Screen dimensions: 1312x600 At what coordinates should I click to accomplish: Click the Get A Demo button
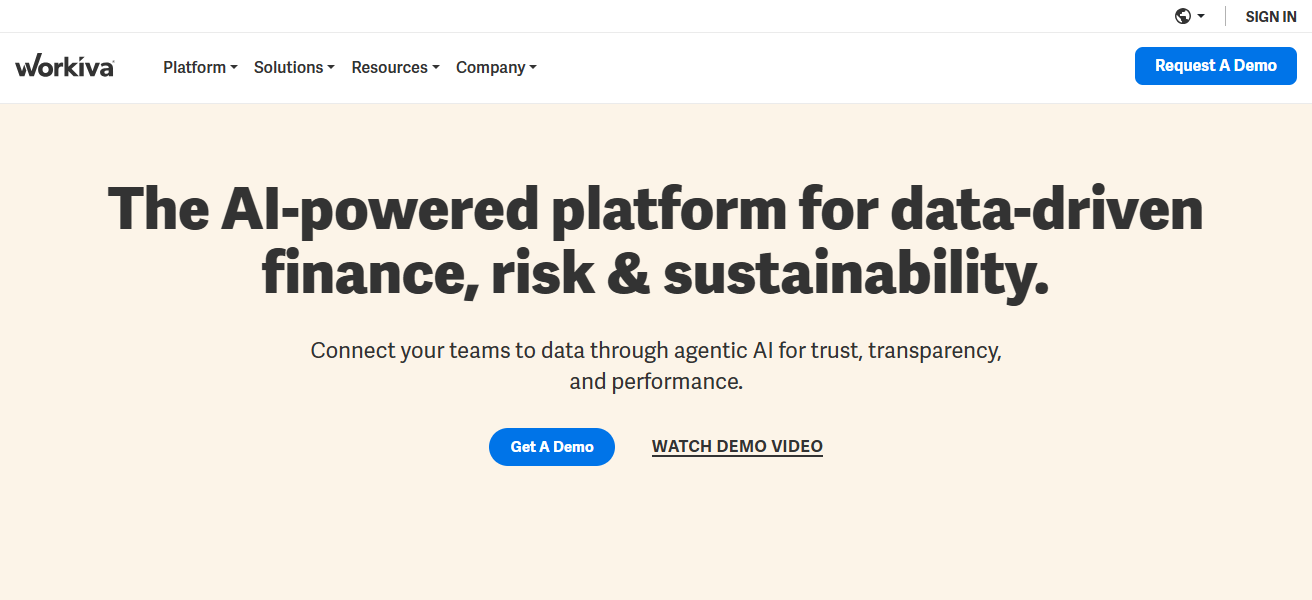[552, 447]
